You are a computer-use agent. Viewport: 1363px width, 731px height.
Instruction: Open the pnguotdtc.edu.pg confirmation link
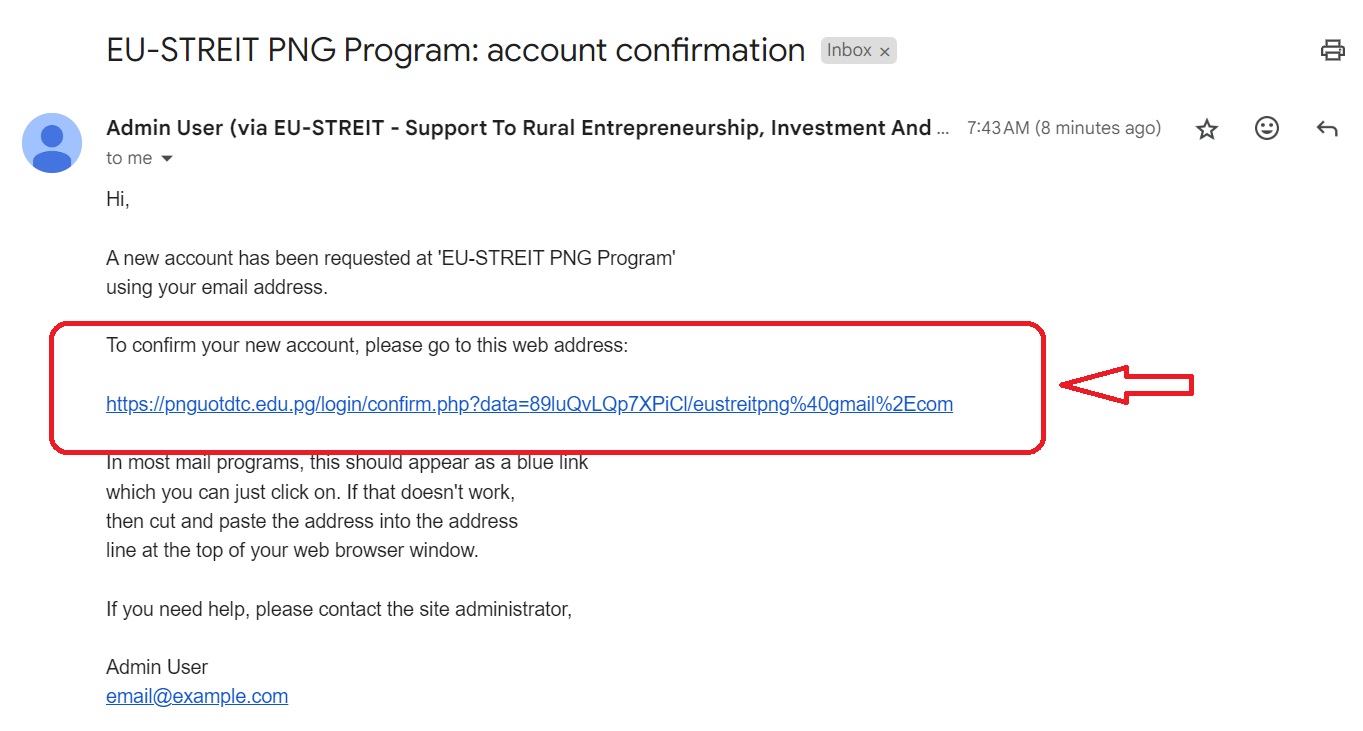click(x=529, y=404)
